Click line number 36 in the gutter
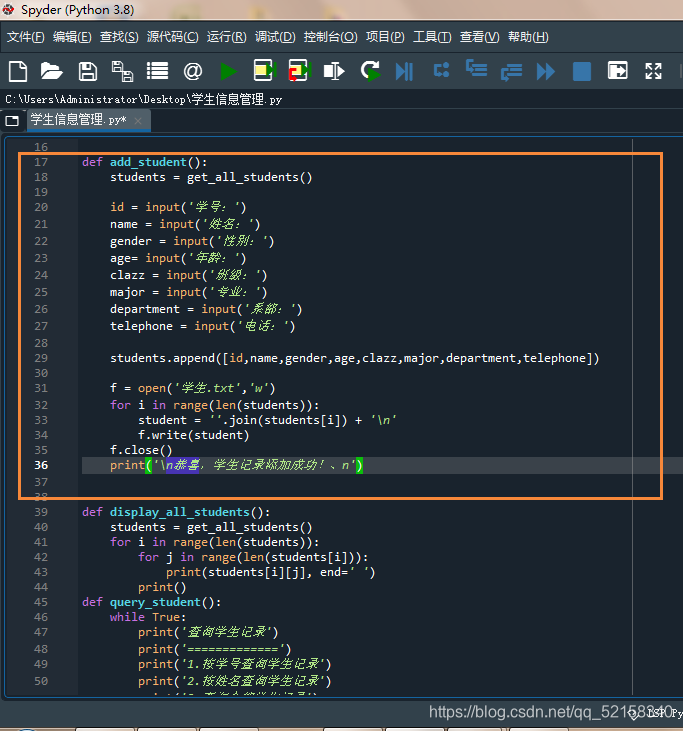 click(x=41, y=465)
